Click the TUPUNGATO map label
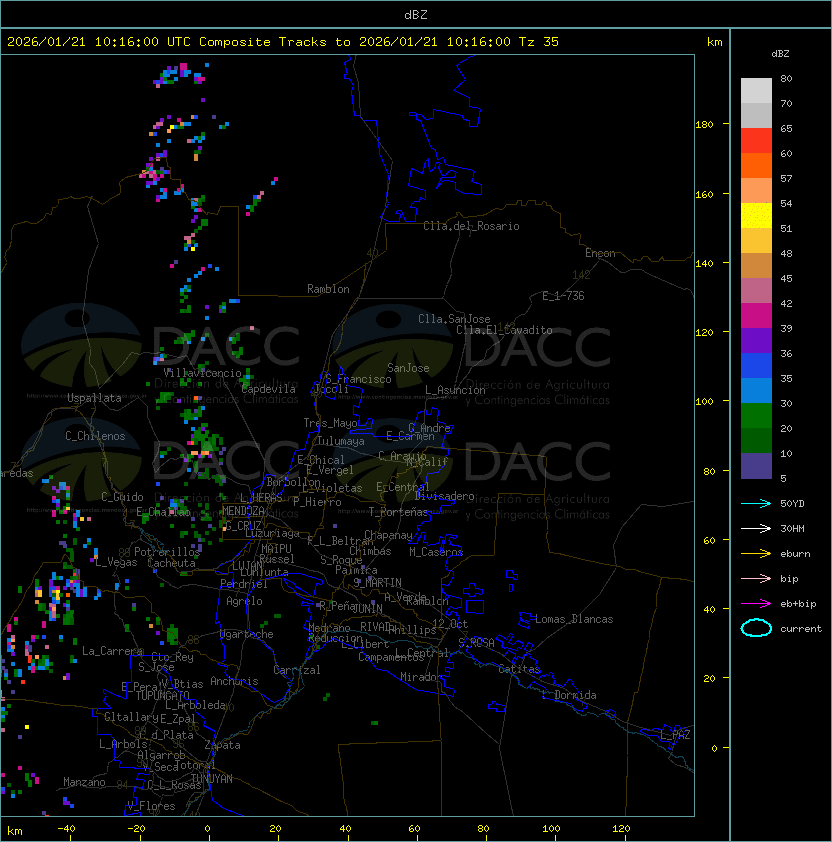The image size is (832, 842). [162, 695]
